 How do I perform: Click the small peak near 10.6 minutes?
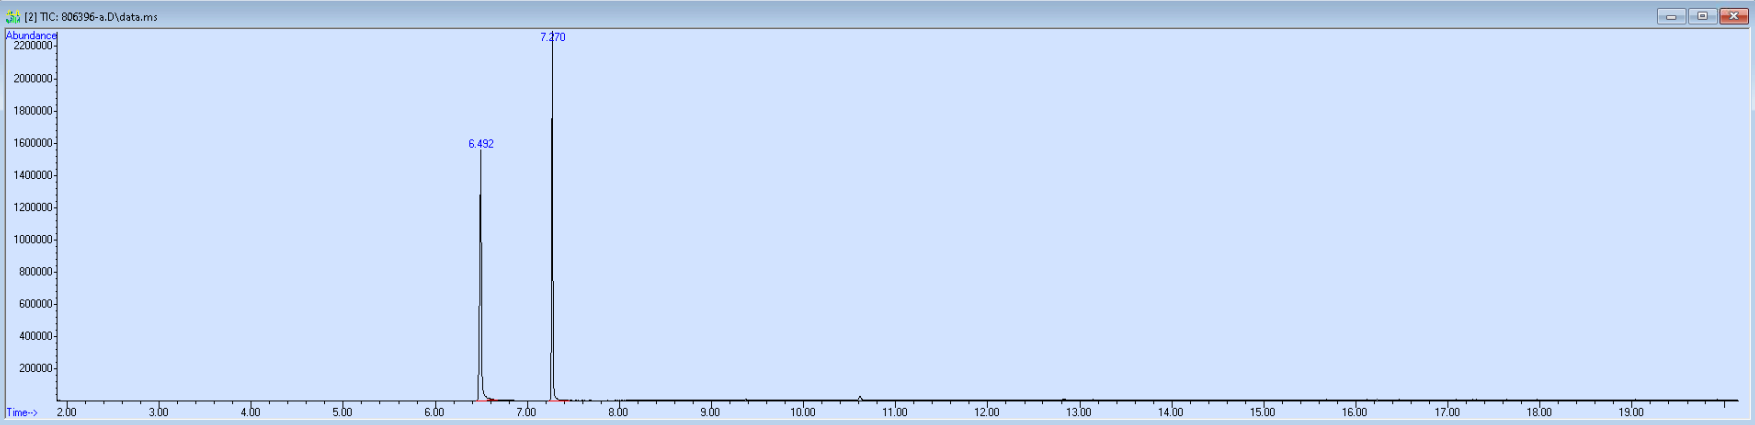pyautogui.click(x=860, y=399)
